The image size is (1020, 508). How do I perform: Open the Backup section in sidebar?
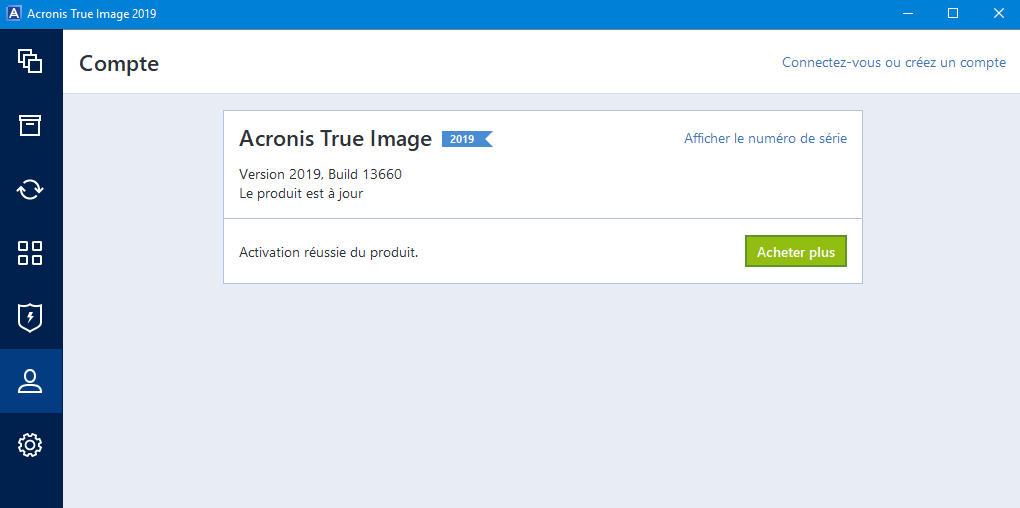pos(30,61)
